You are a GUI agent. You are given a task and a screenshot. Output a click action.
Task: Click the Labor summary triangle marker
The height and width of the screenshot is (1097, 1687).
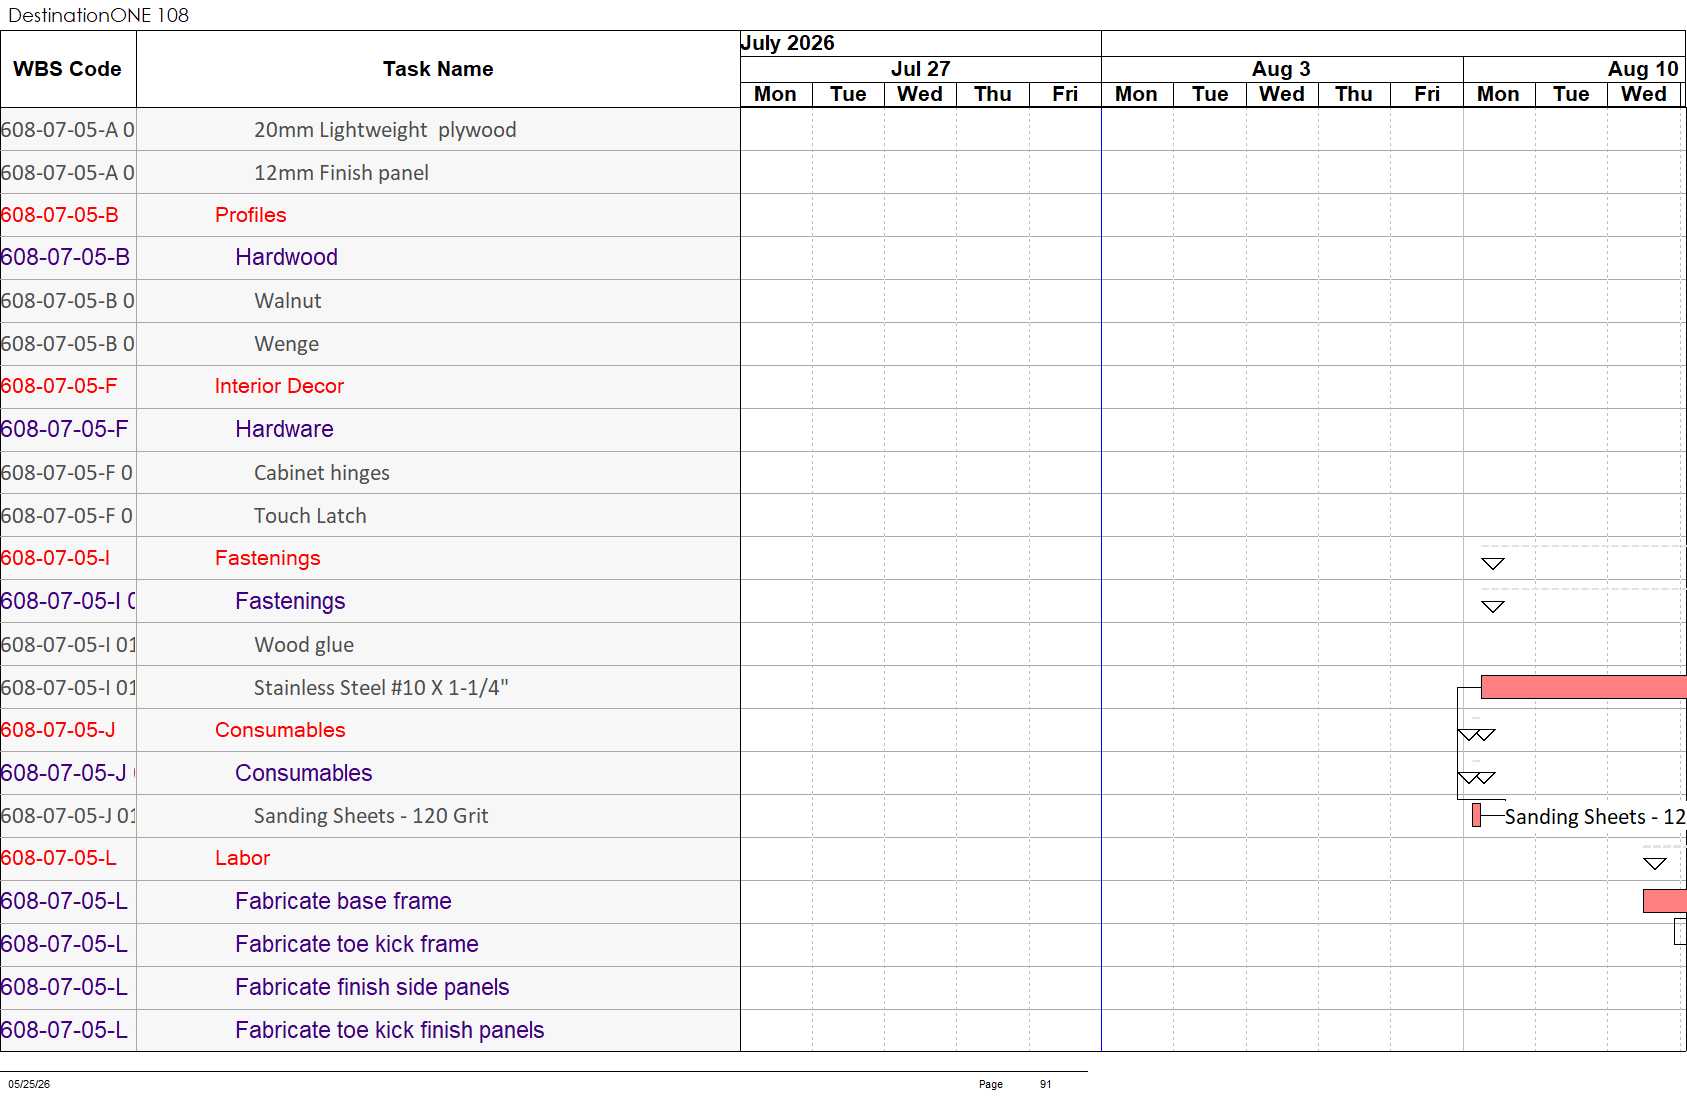1655,863
